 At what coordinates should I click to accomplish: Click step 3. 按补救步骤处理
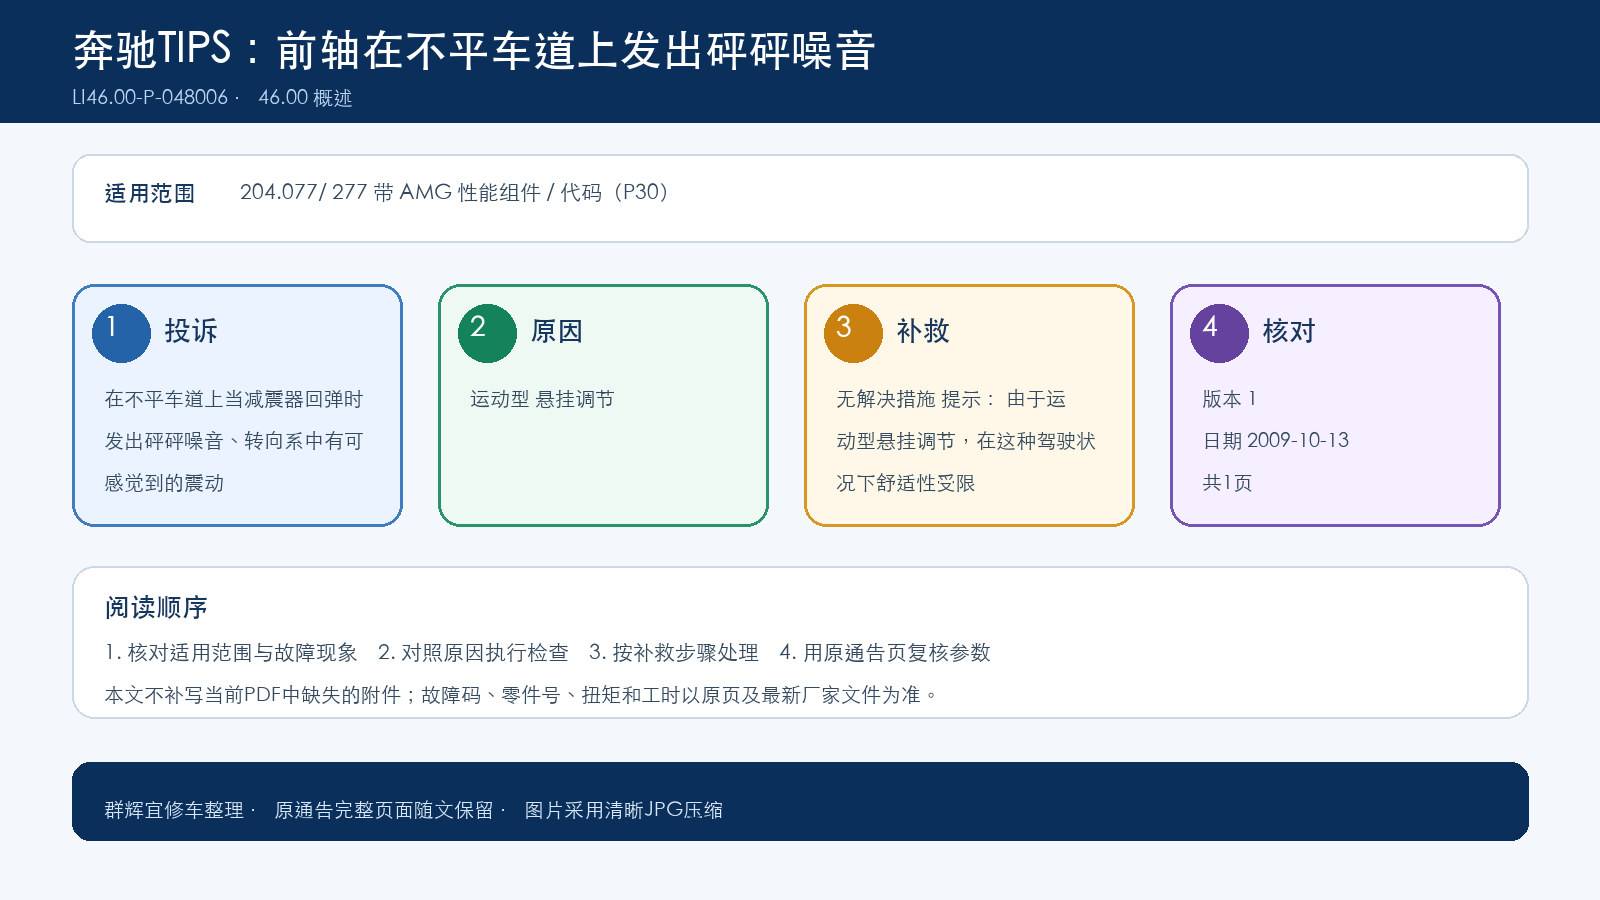(674, 653)
